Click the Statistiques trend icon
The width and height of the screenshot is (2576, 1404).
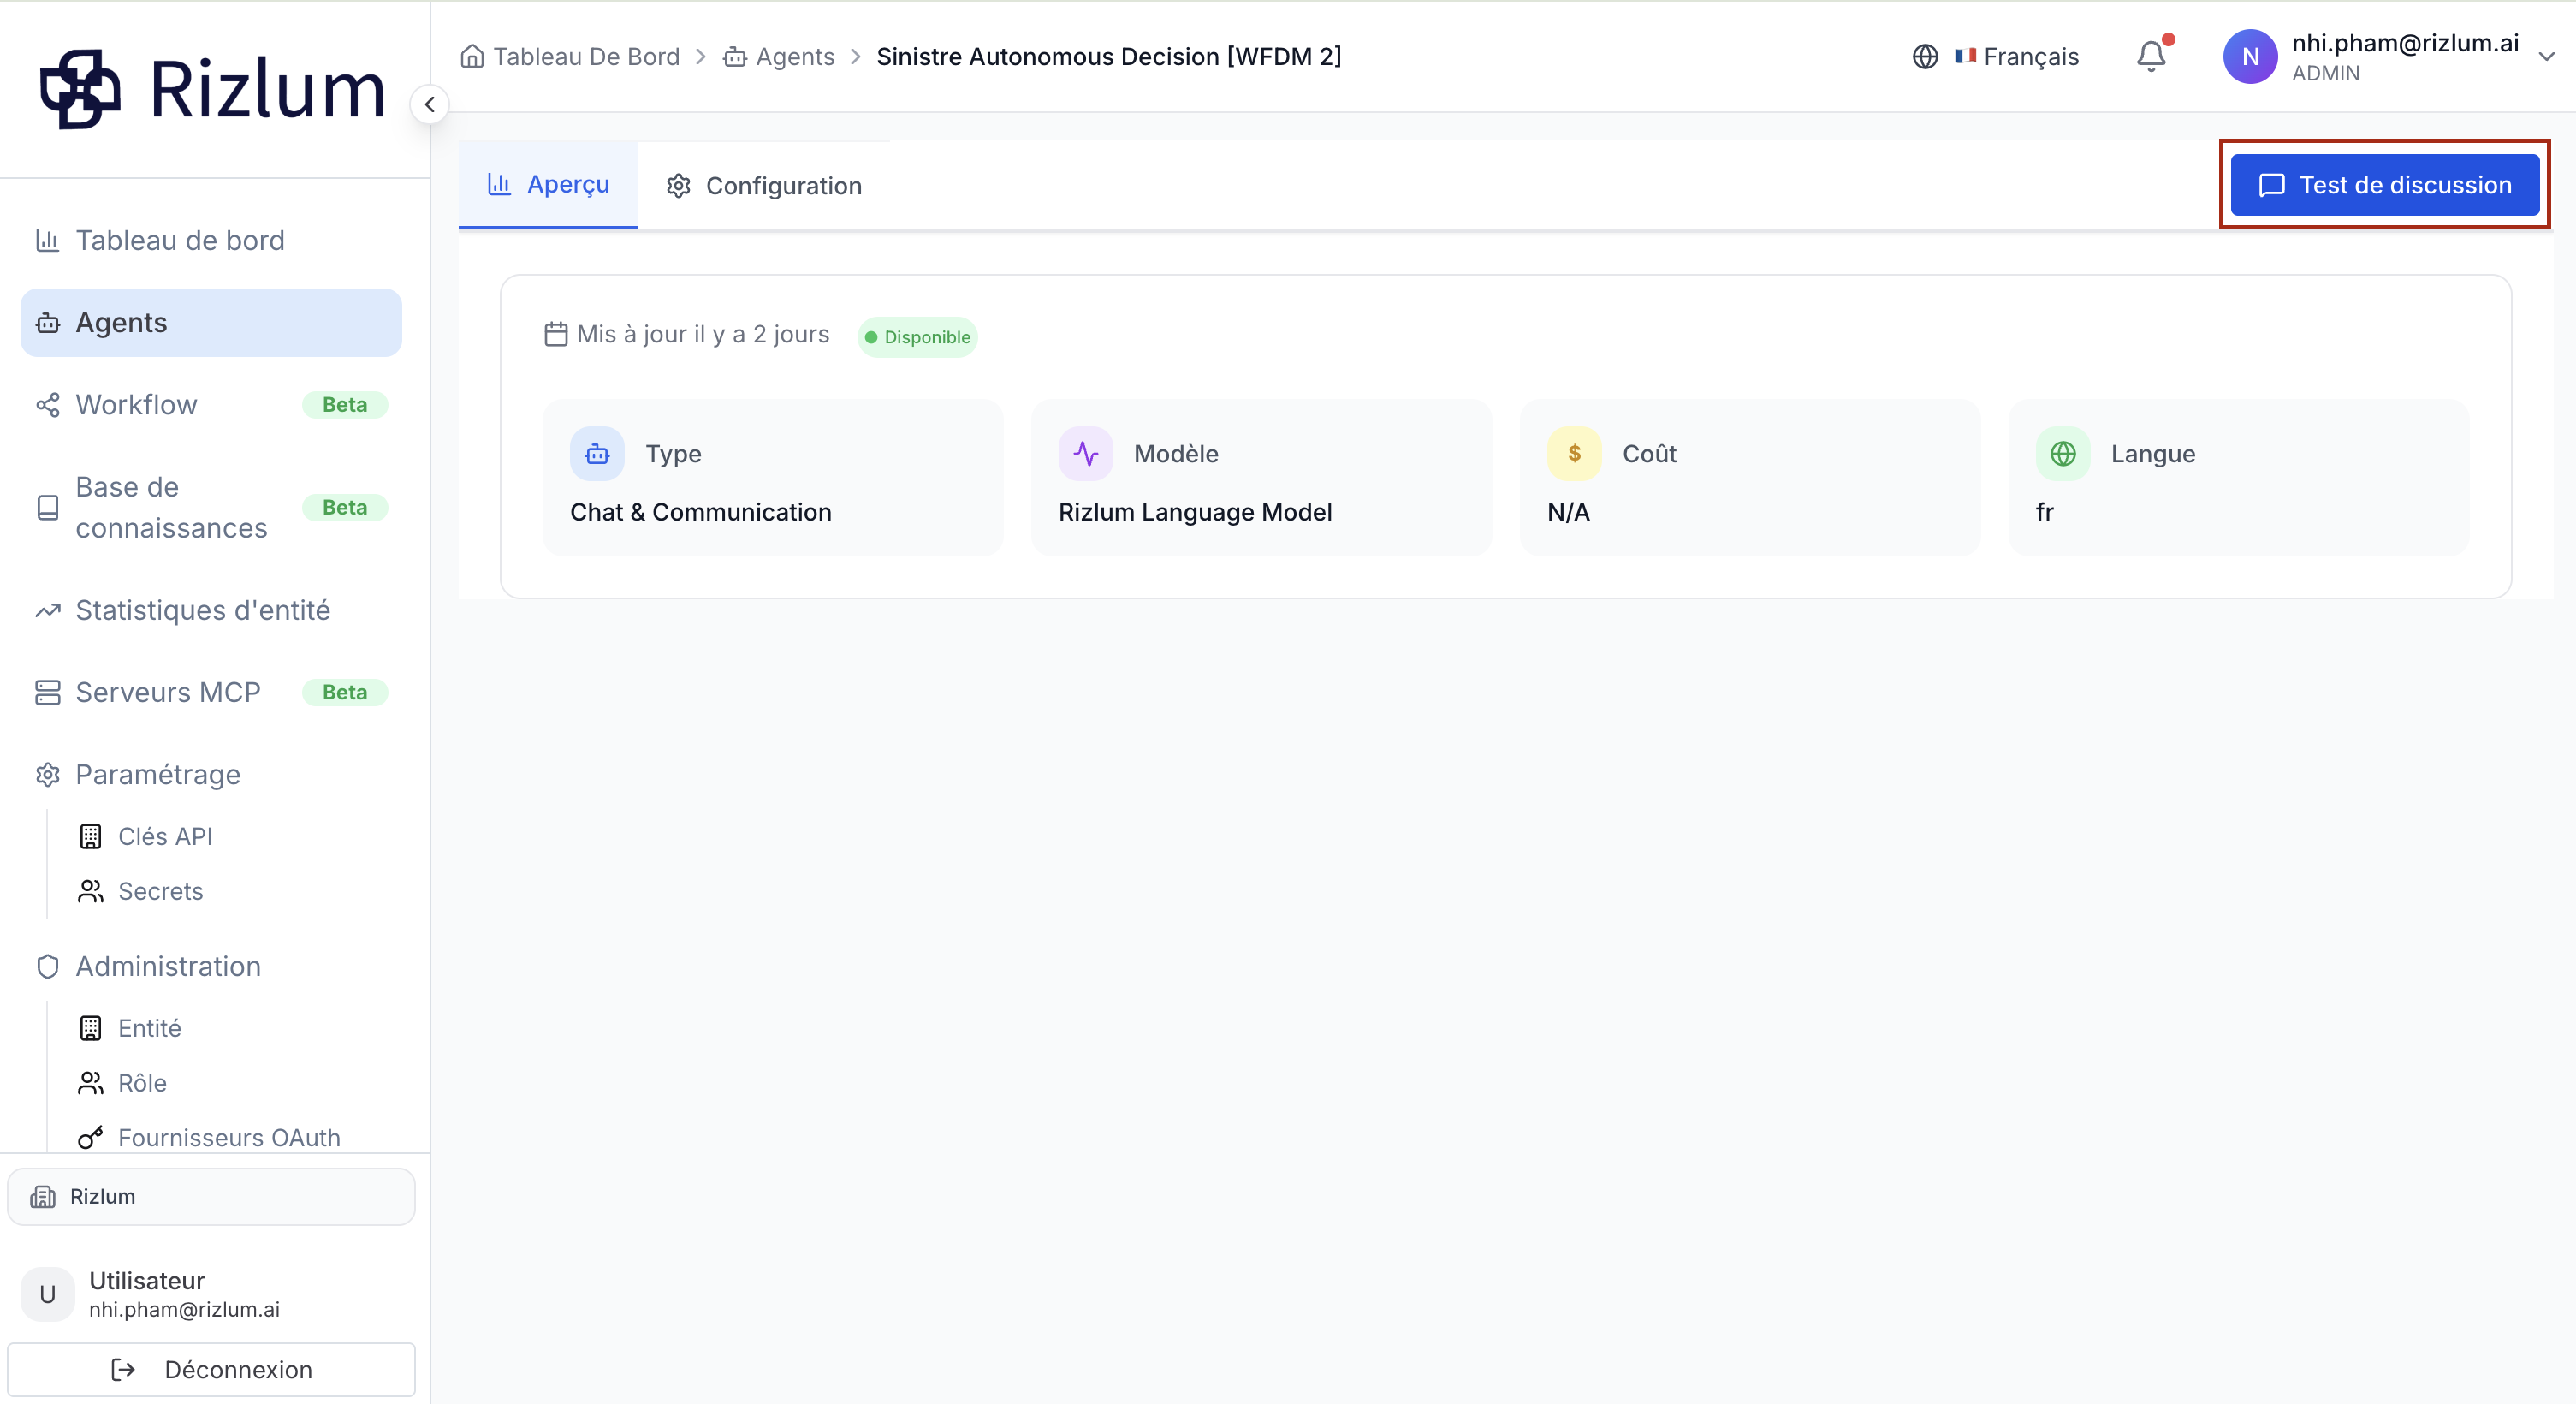pos(48,610)
